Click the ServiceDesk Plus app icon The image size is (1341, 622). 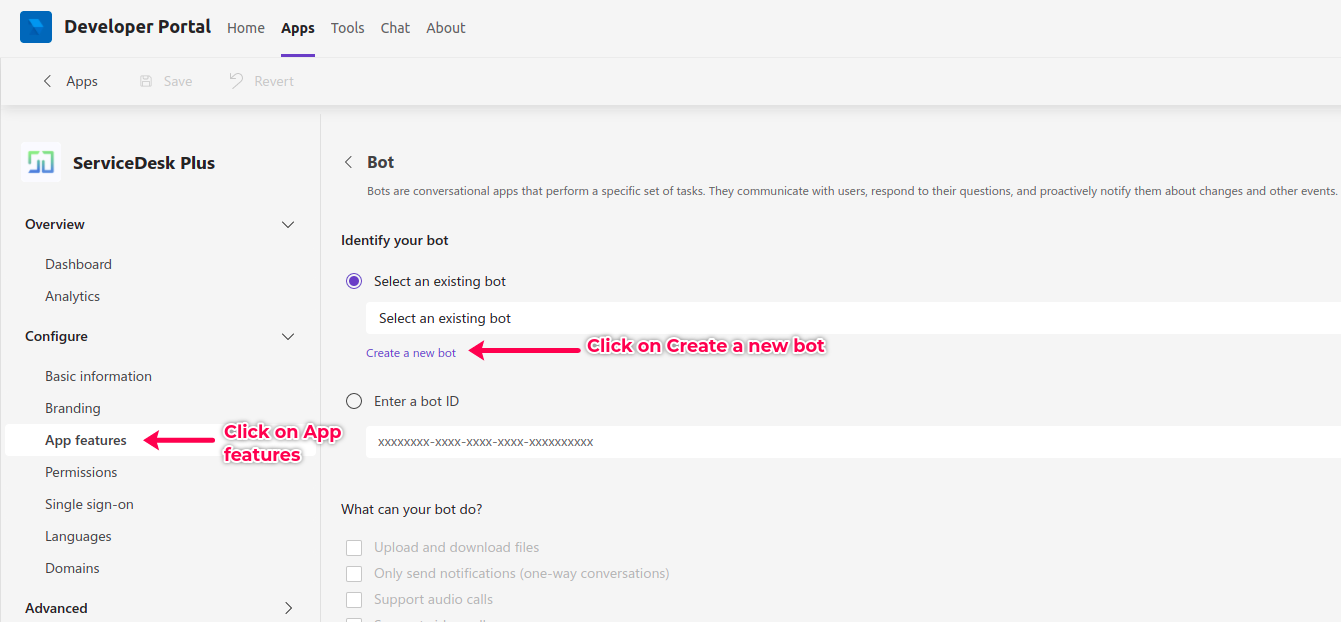click(x=41, y=162)
